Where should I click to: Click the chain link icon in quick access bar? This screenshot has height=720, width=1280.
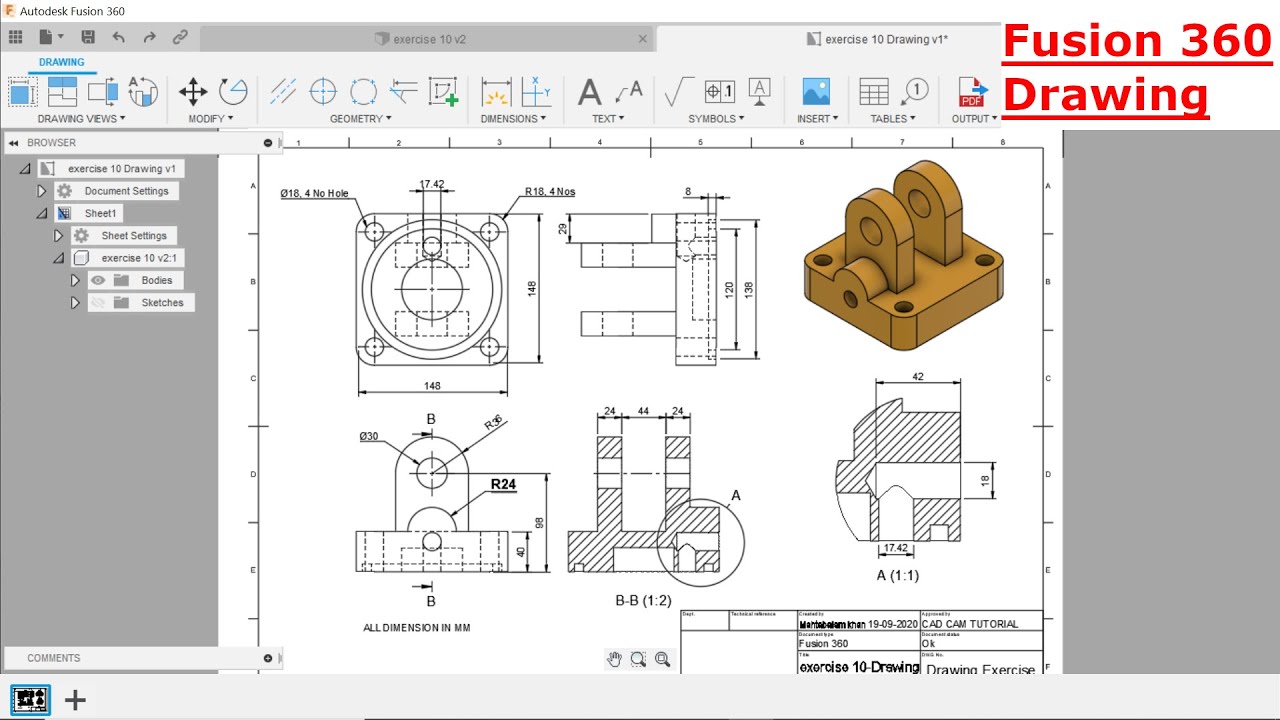pos(180,37)
